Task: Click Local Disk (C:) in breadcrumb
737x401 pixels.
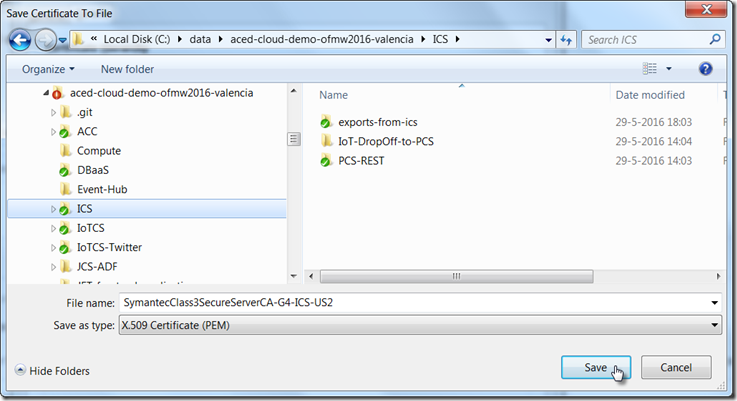Action: [x=137, y=39]
